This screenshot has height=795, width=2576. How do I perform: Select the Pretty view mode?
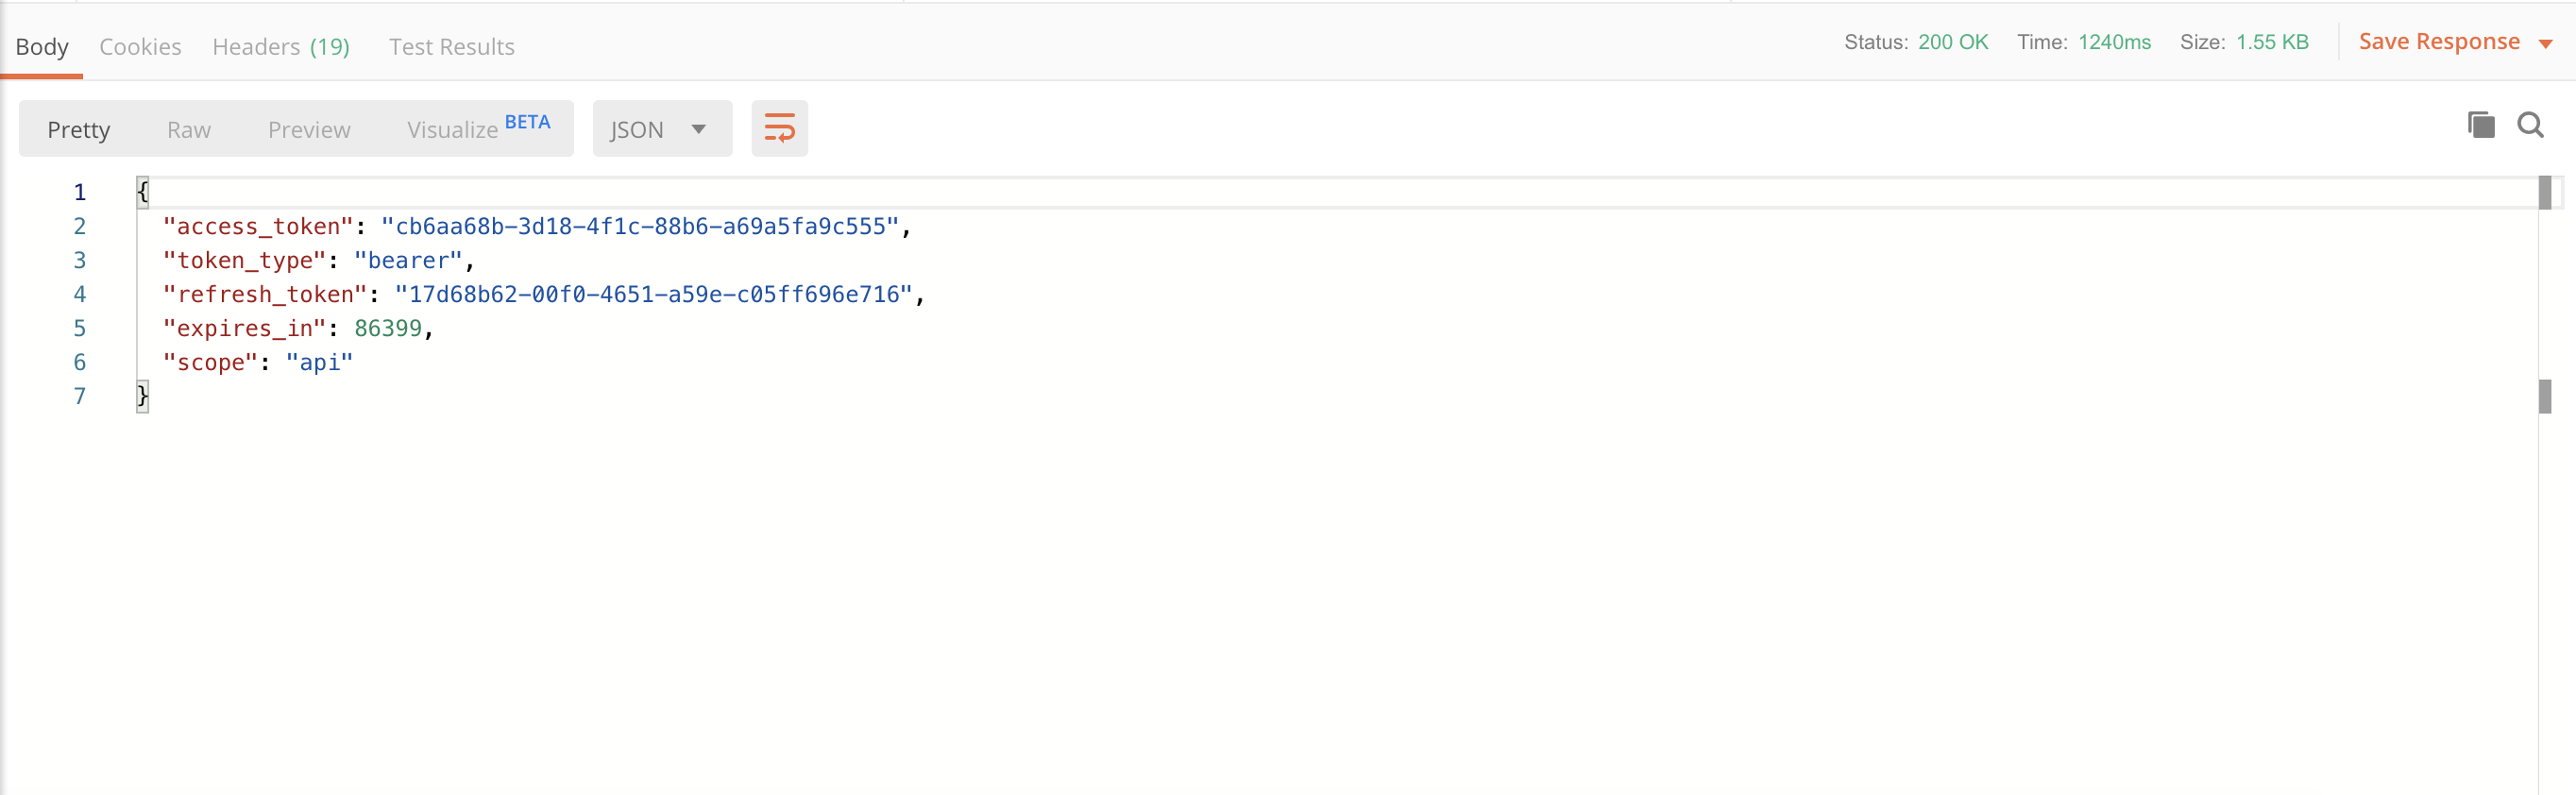[79, 130]
